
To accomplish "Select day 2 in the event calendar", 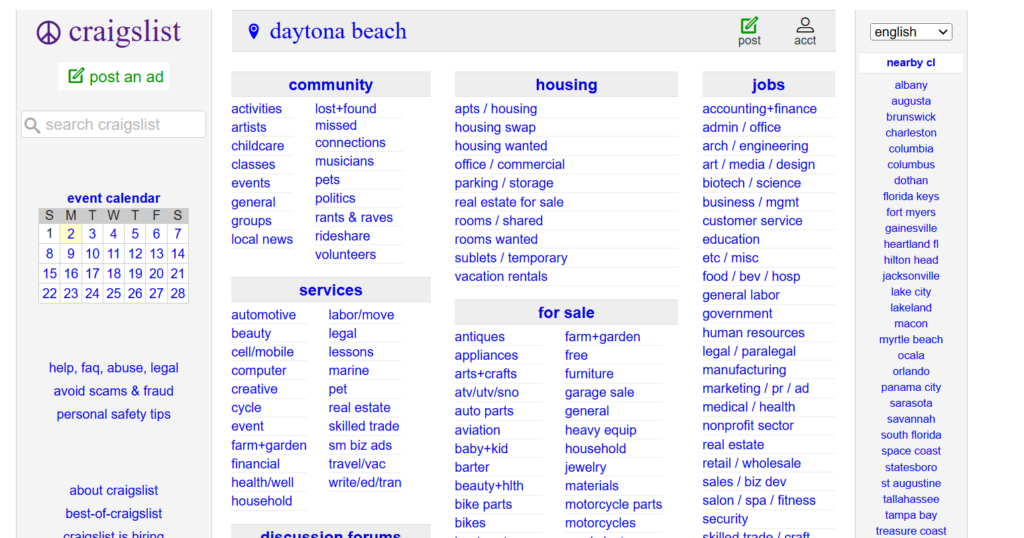I will tap(71, 234).
